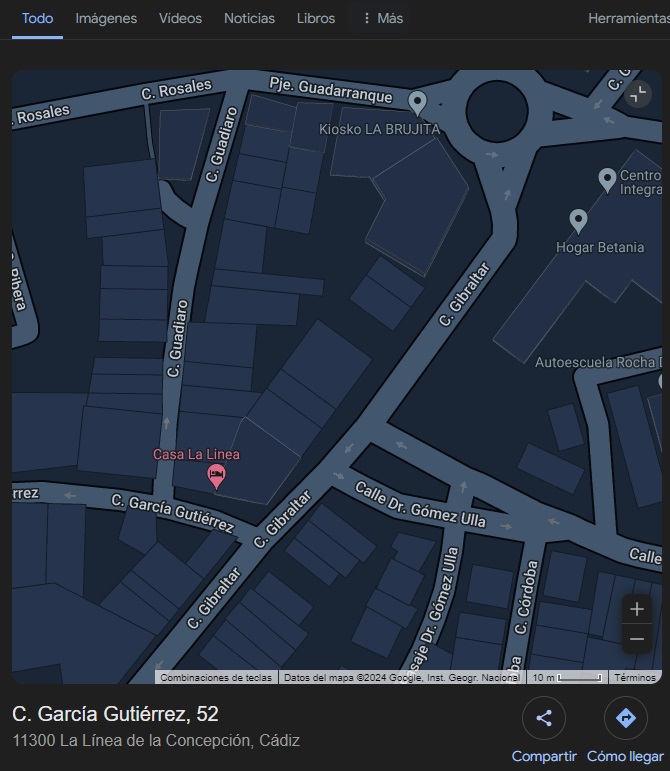
Task: Click the Cómo llegar link
Action: [625, 756]
